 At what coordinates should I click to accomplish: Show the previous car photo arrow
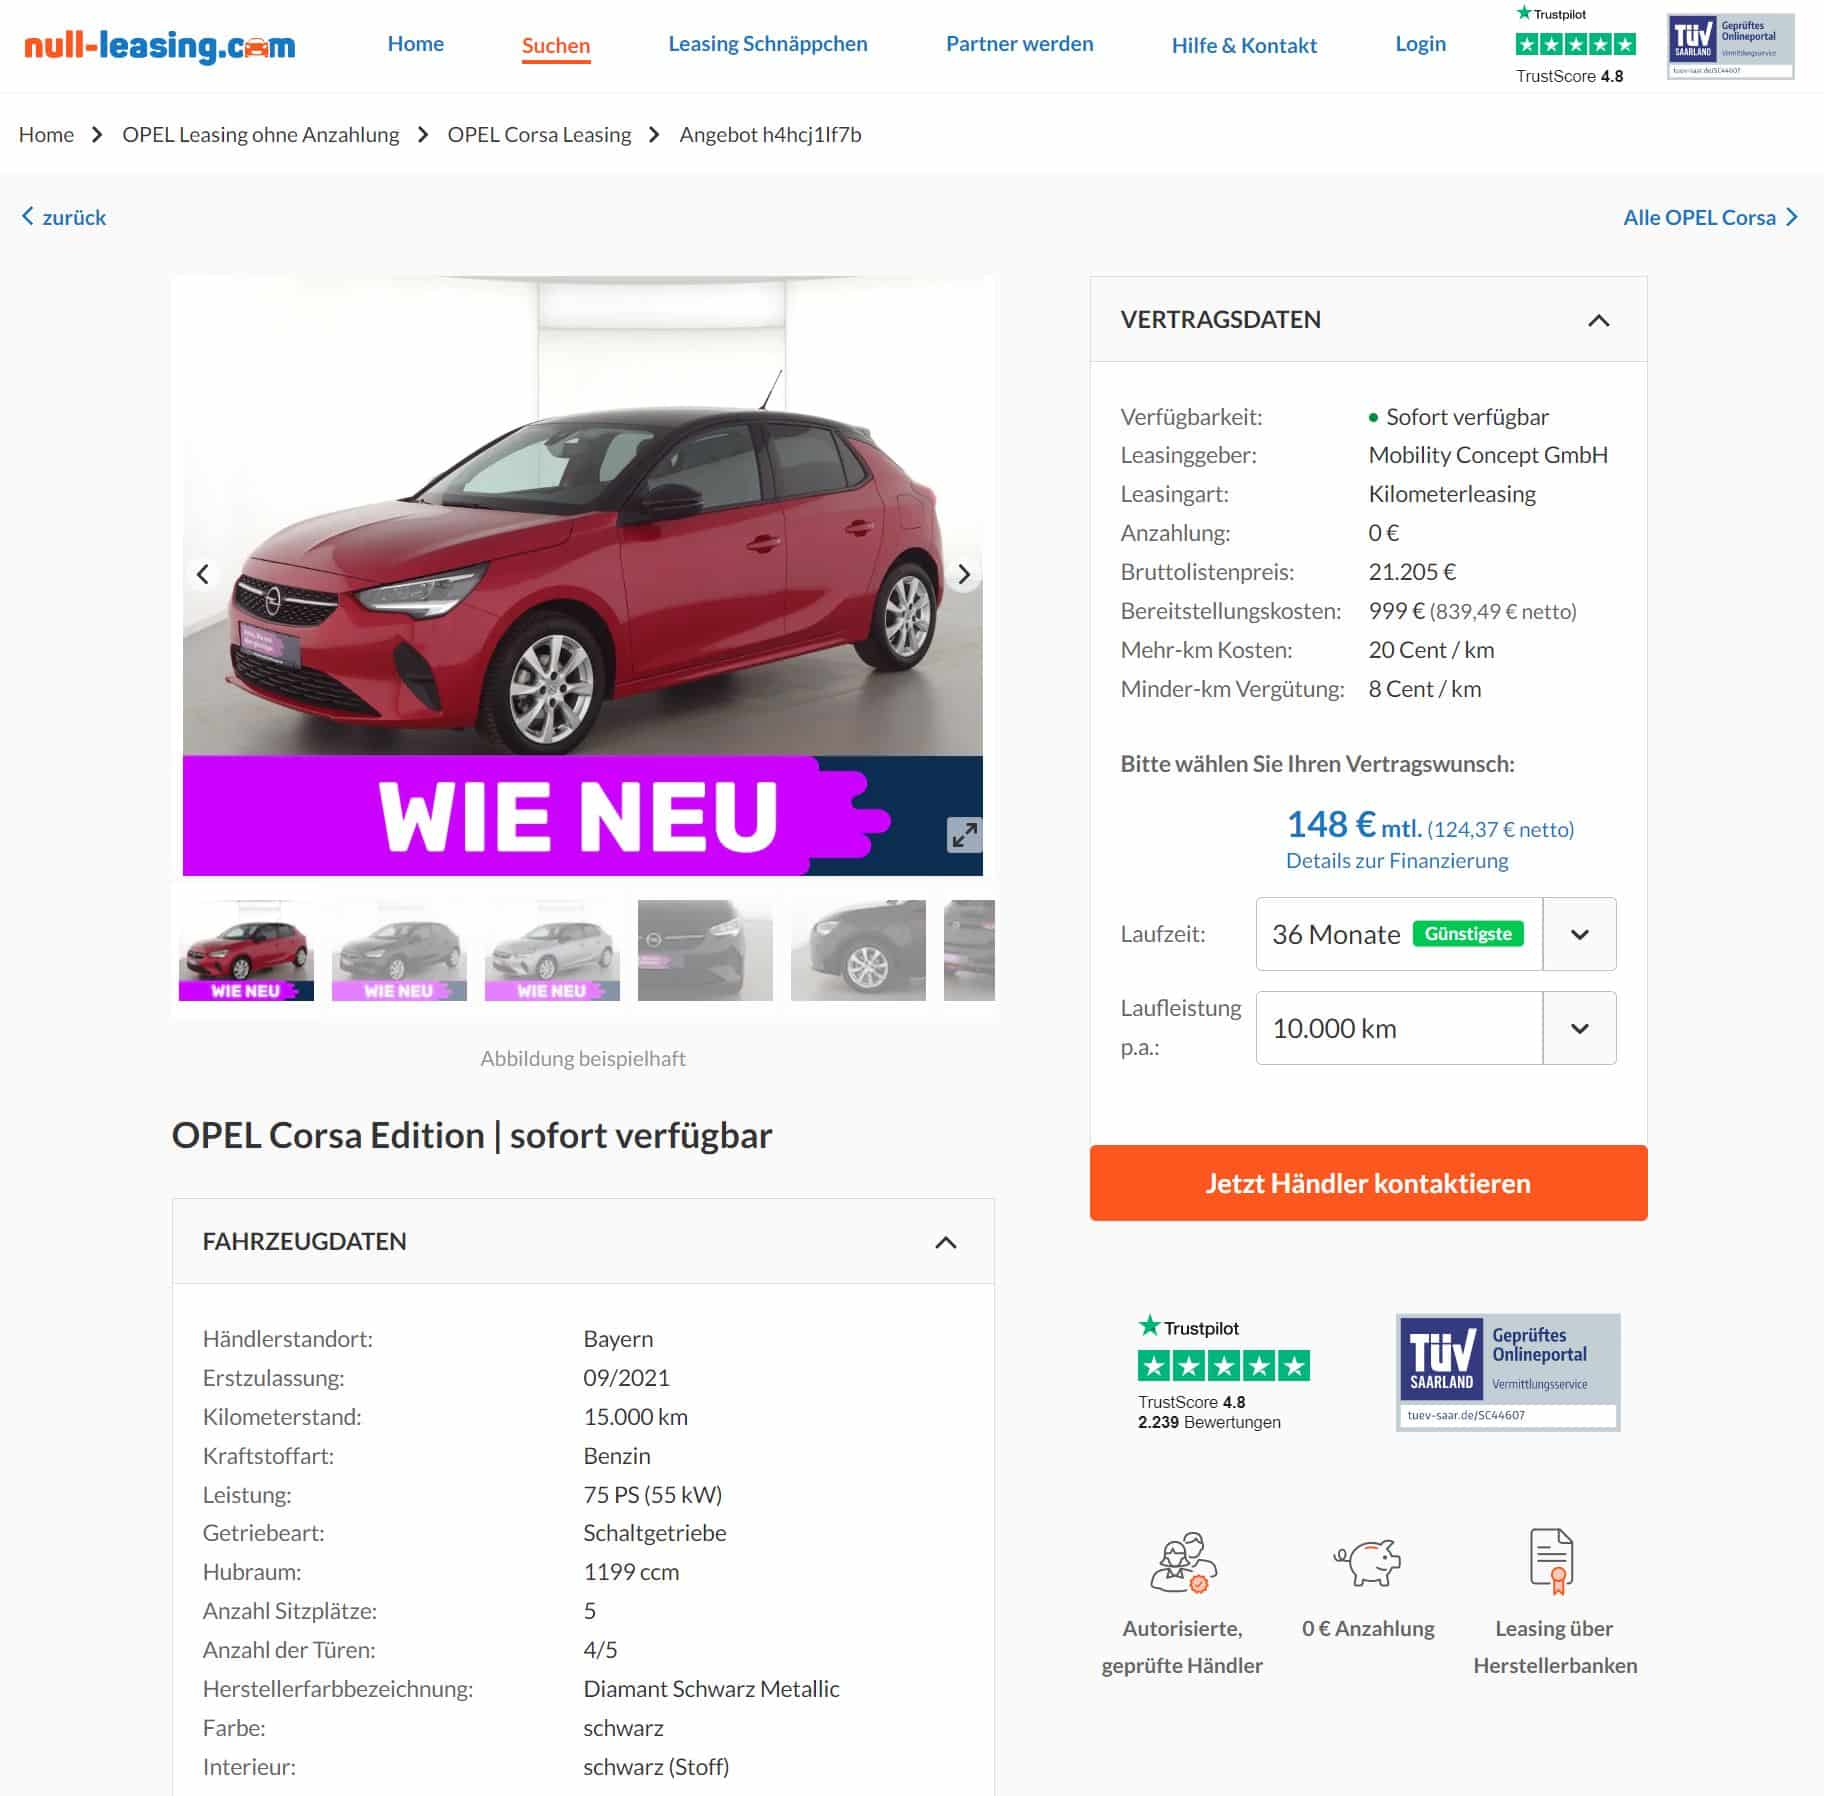click(x=203, y=574)
